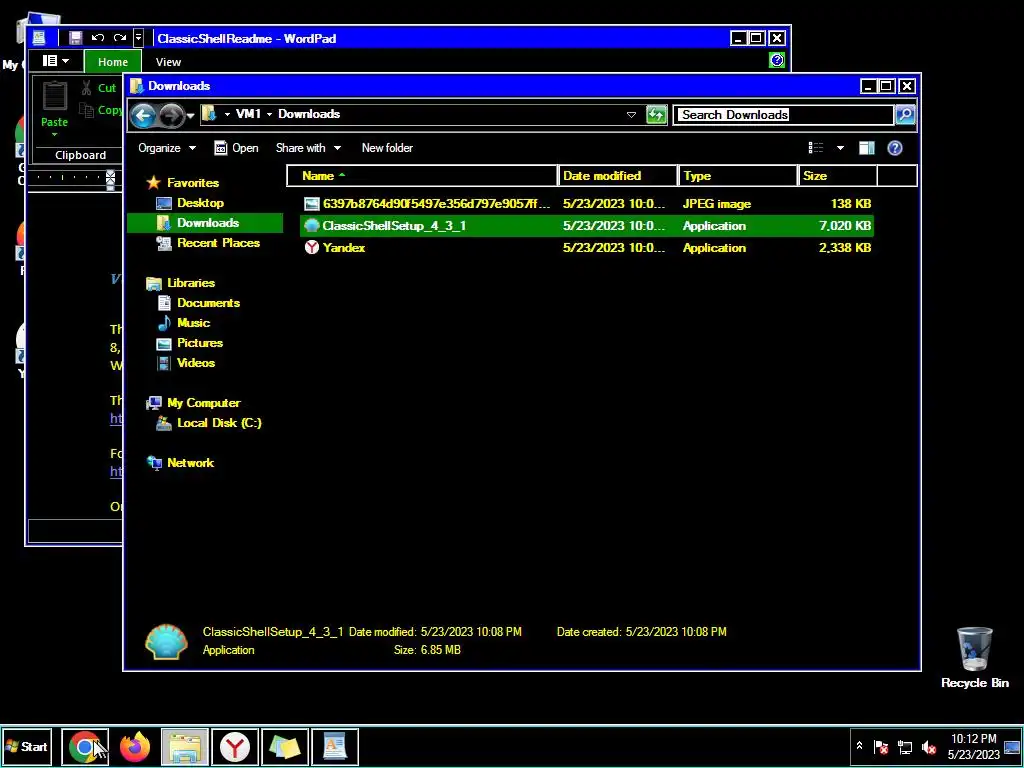
Task: Click the muted volume tray icon
Action: [929, 747]
